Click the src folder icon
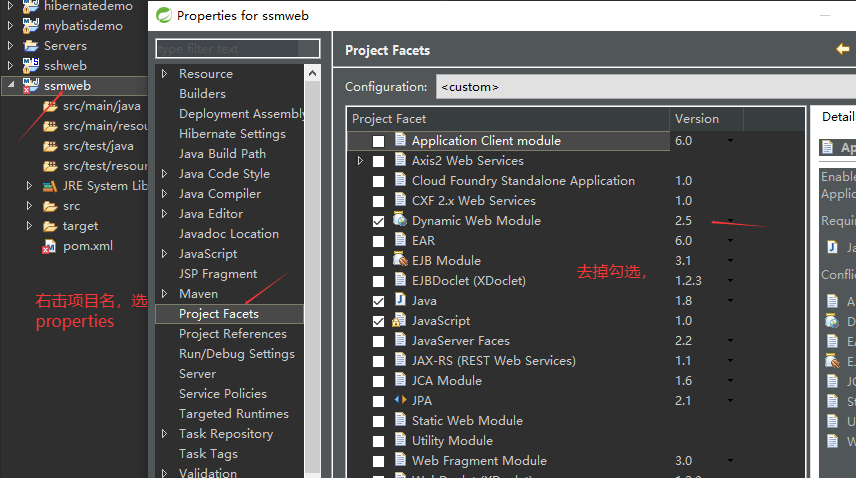 click(50, 206)
